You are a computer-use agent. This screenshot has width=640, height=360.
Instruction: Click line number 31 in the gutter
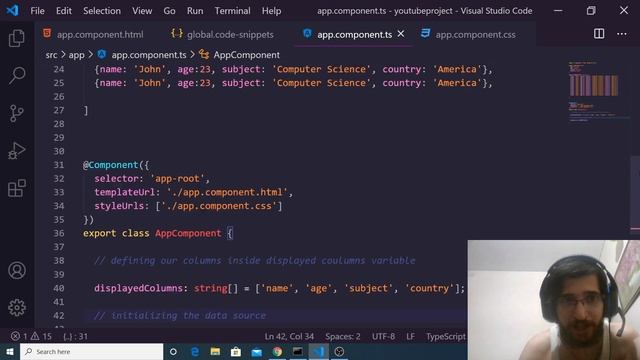pyautogui.click(x=59, y=165)
